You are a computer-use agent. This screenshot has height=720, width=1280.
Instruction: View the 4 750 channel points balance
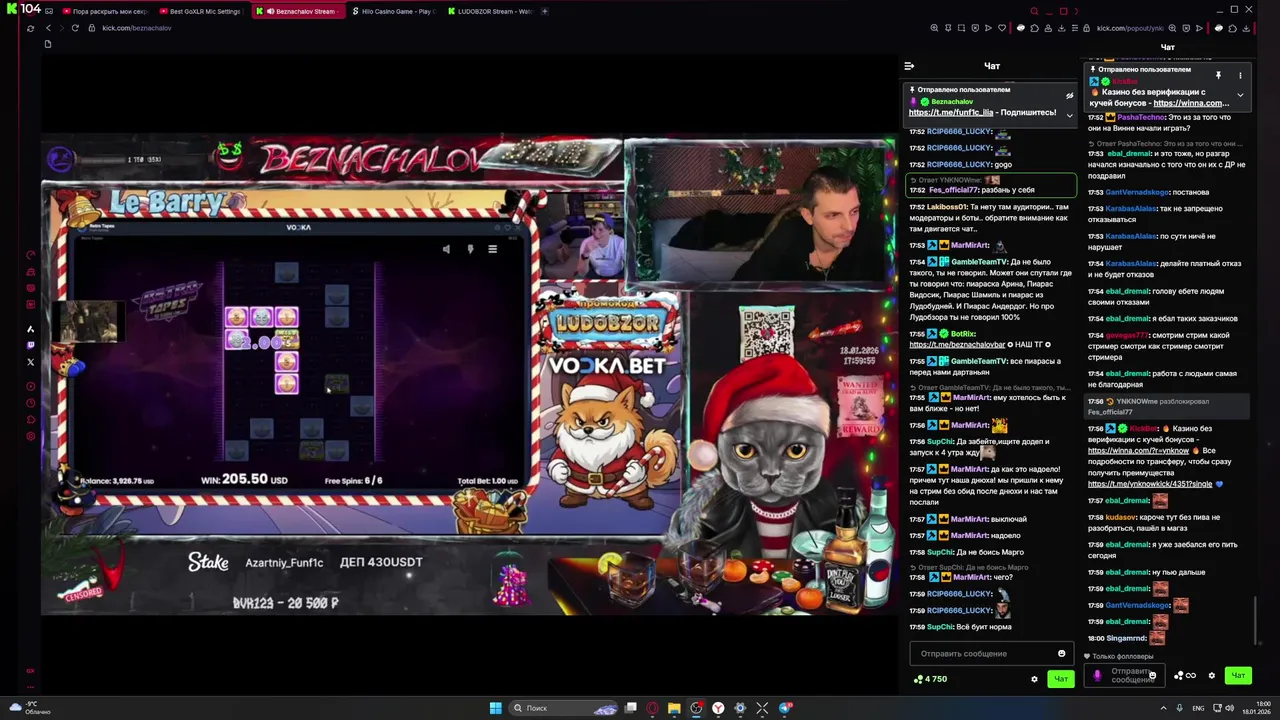coord(930,679)
